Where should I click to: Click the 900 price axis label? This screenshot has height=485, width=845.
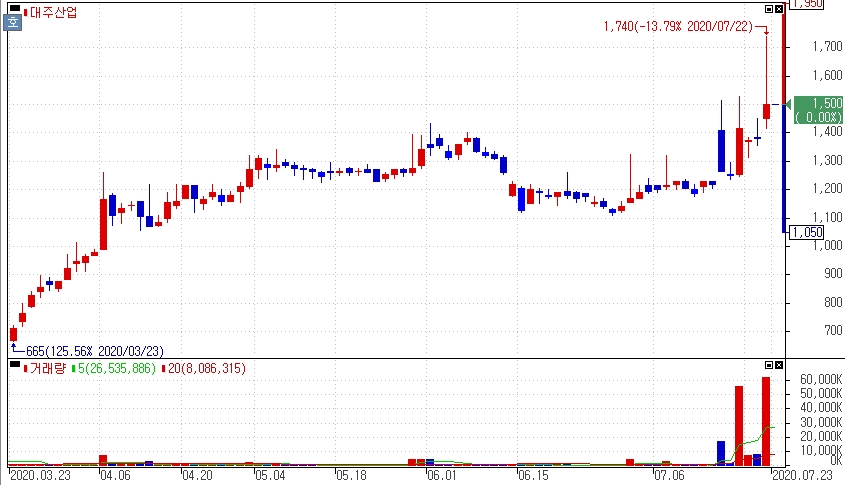(x=833, y=274)
